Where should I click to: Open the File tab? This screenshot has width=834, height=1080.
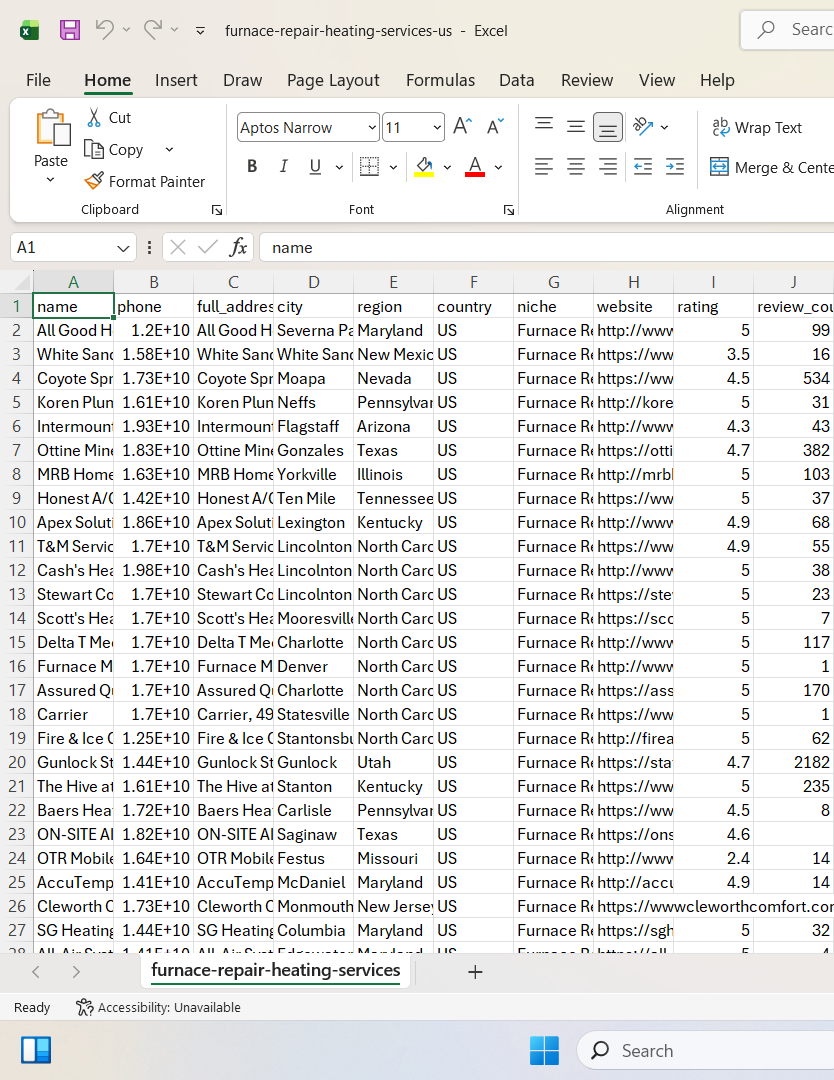tap(39, 80)
